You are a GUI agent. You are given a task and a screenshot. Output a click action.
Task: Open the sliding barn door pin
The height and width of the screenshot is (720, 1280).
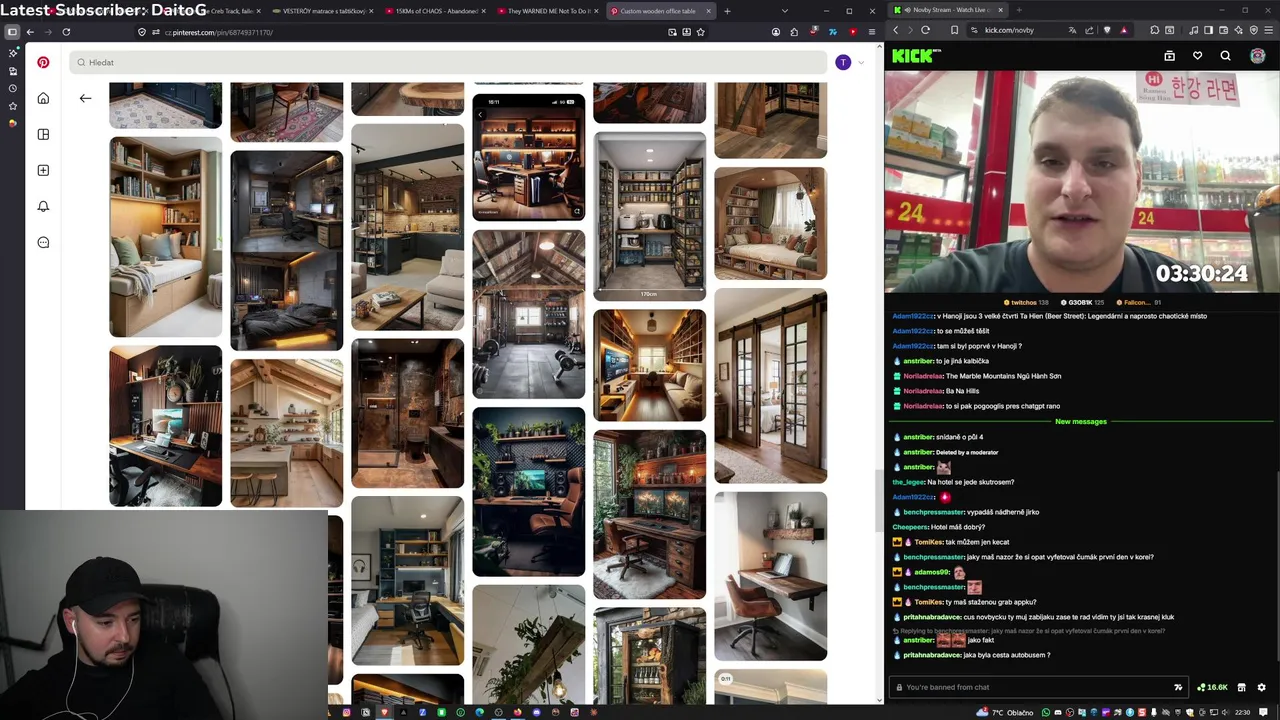pyautogui.click(x=770, y=386)
